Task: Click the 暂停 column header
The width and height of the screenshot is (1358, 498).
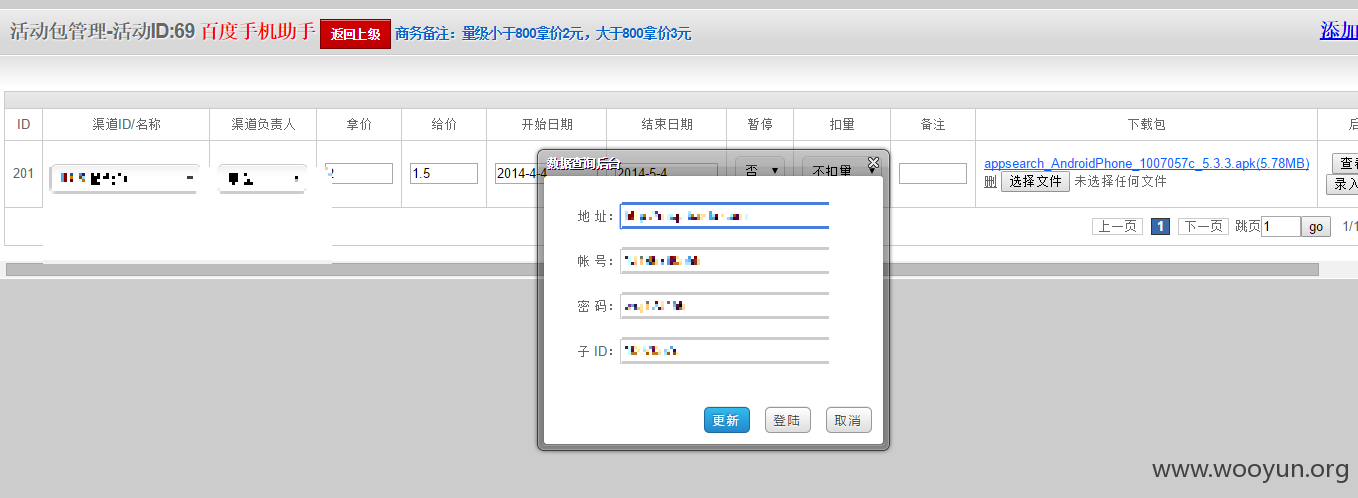Action: click(x=760, y=125)
